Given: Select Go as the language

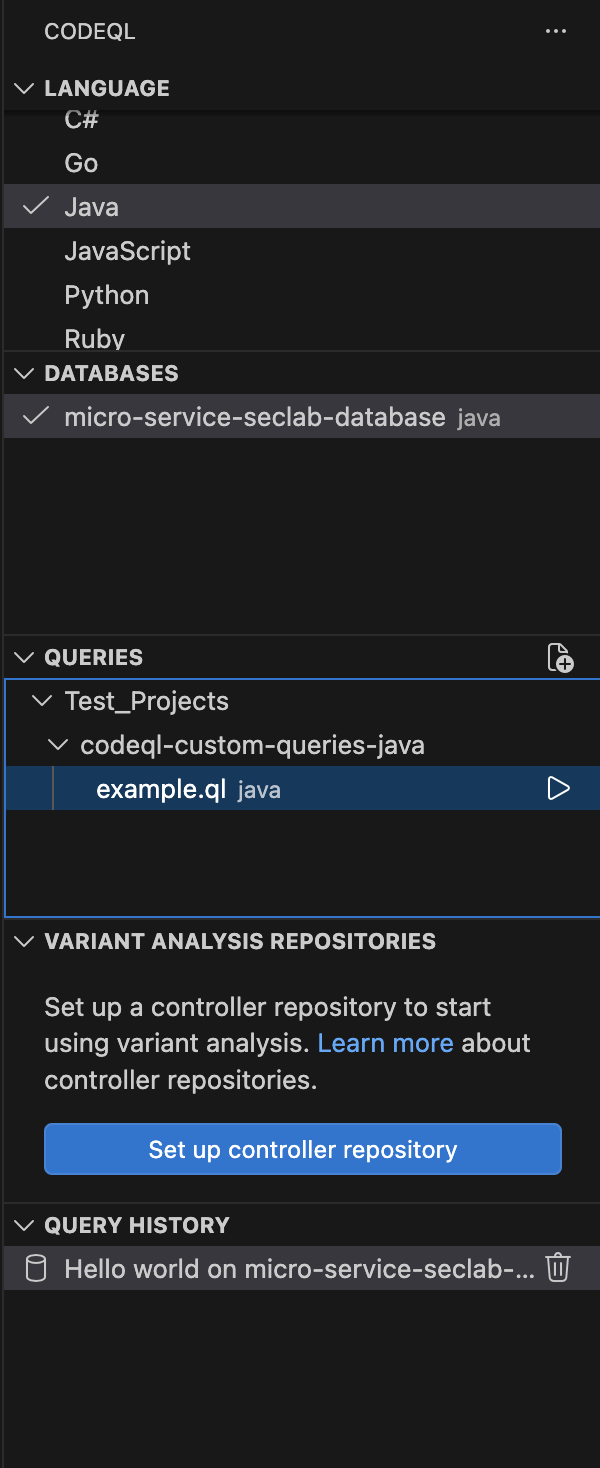Looking at the screenshot, I should (81, 163).
